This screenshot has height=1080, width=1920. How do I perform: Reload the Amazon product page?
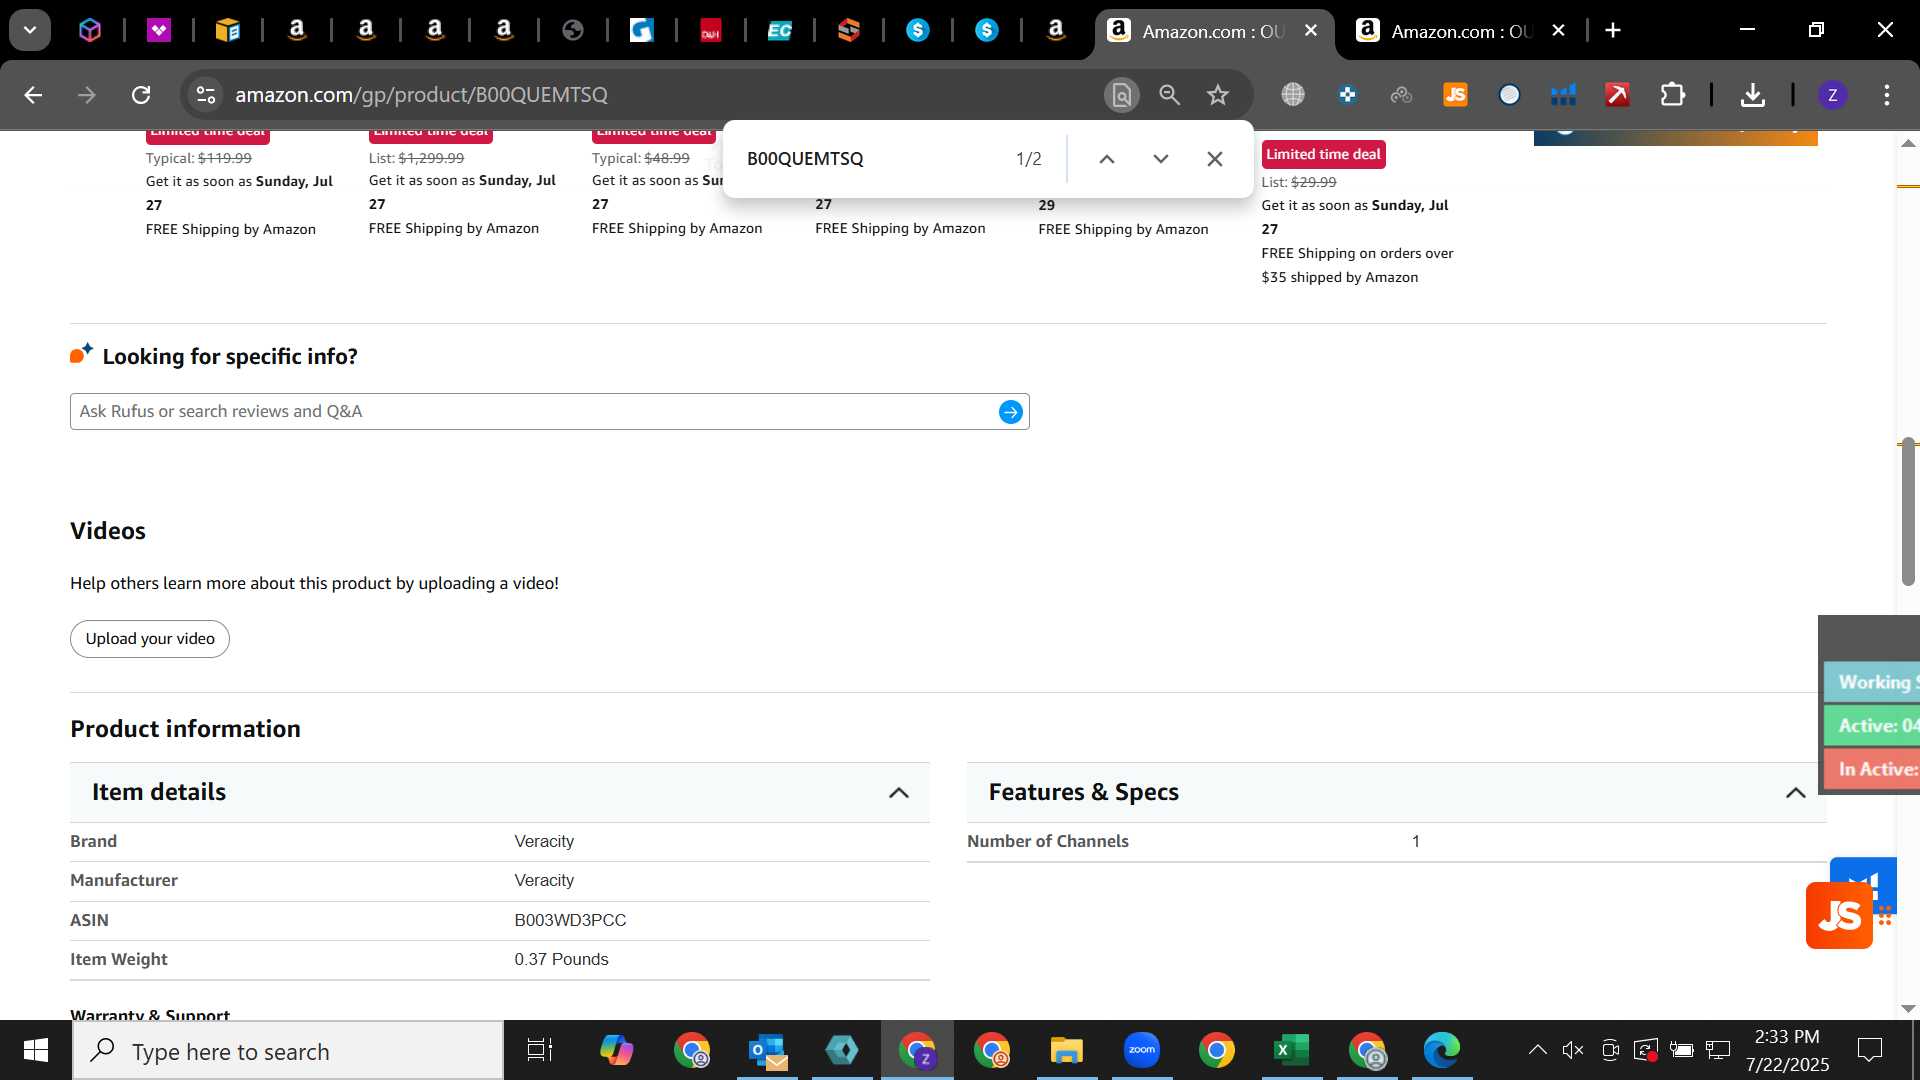[141, 95]
